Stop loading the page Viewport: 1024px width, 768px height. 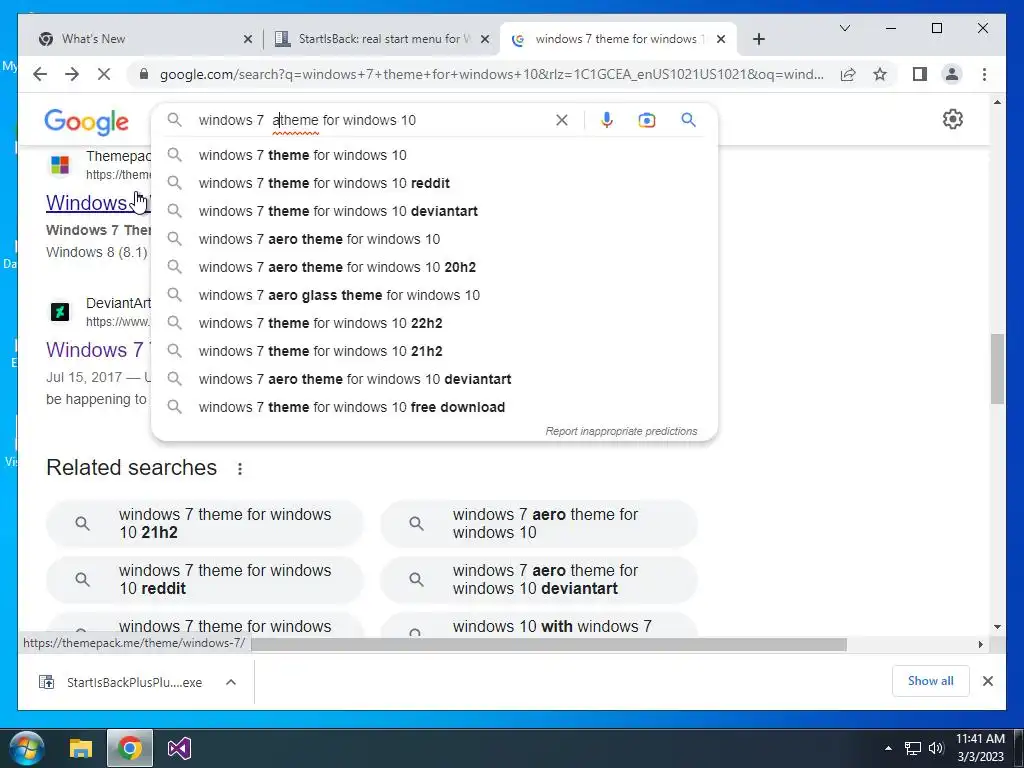(104, 74)
